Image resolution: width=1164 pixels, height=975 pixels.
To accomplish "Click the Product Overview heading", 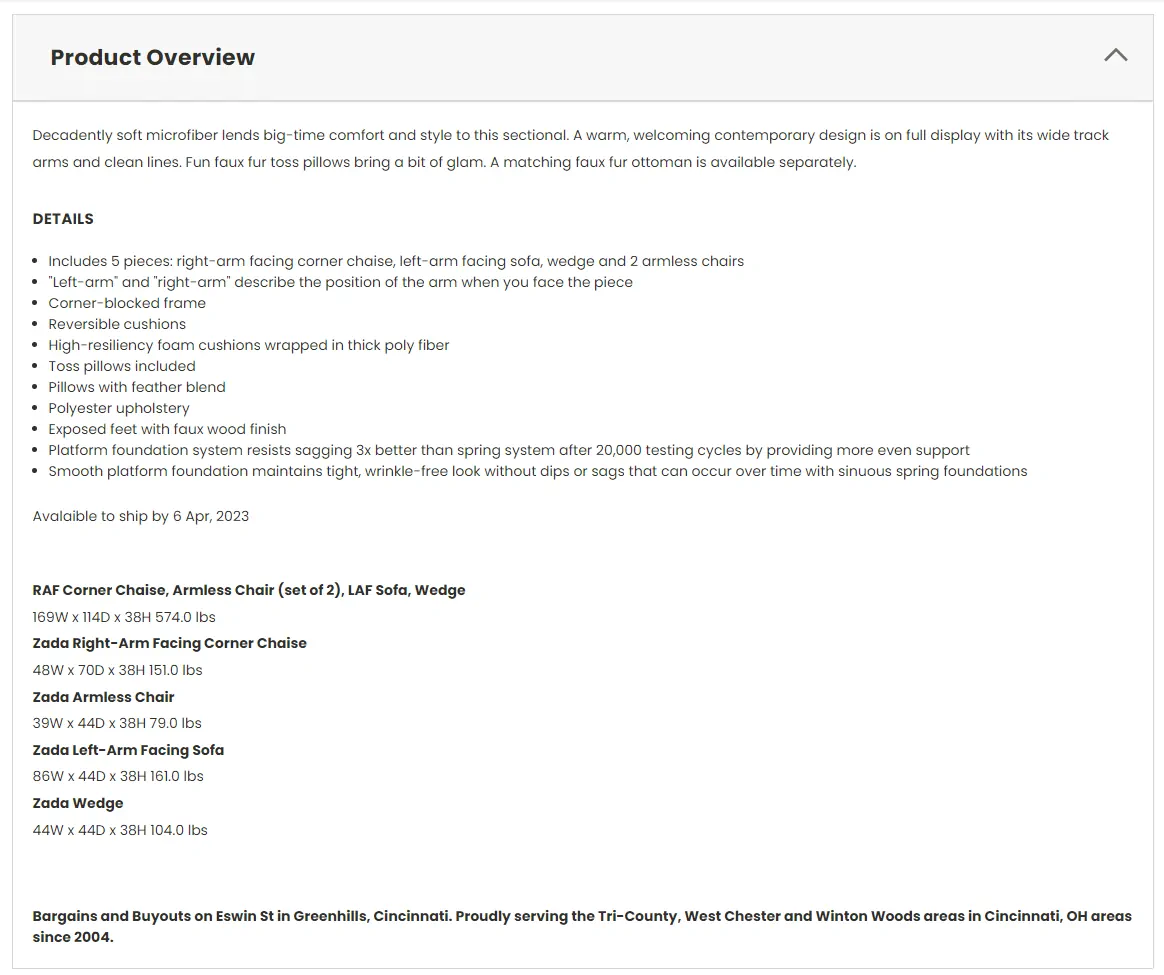I will (153, 57).
